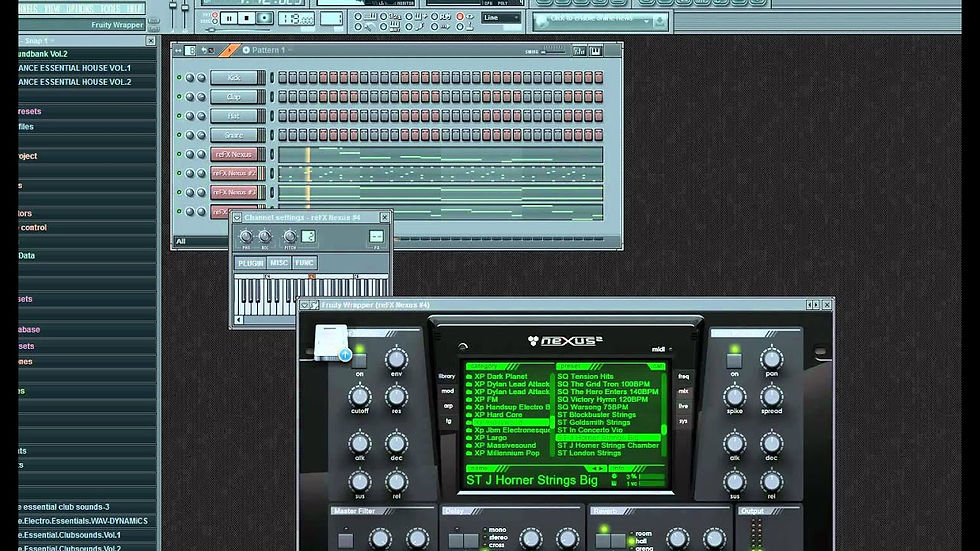Select preset ST Goldsmith Strings
Screen dimensions: 980x551
tap(594, 422)
